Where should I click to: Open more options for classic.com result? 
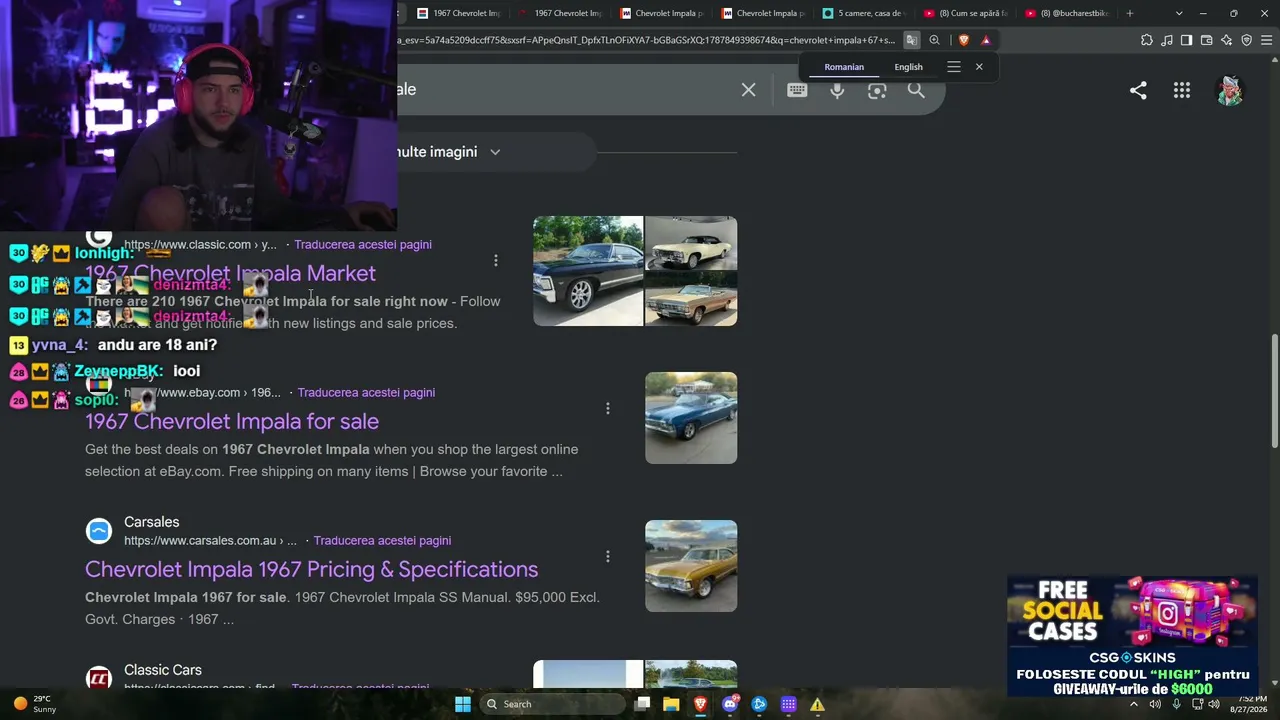click(x=495, y=260)
